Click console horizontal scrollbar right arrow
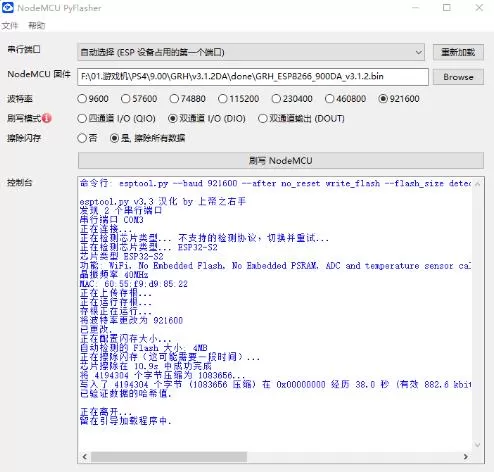The width and height of the screenshot is (494, 472). pos(466,457)
